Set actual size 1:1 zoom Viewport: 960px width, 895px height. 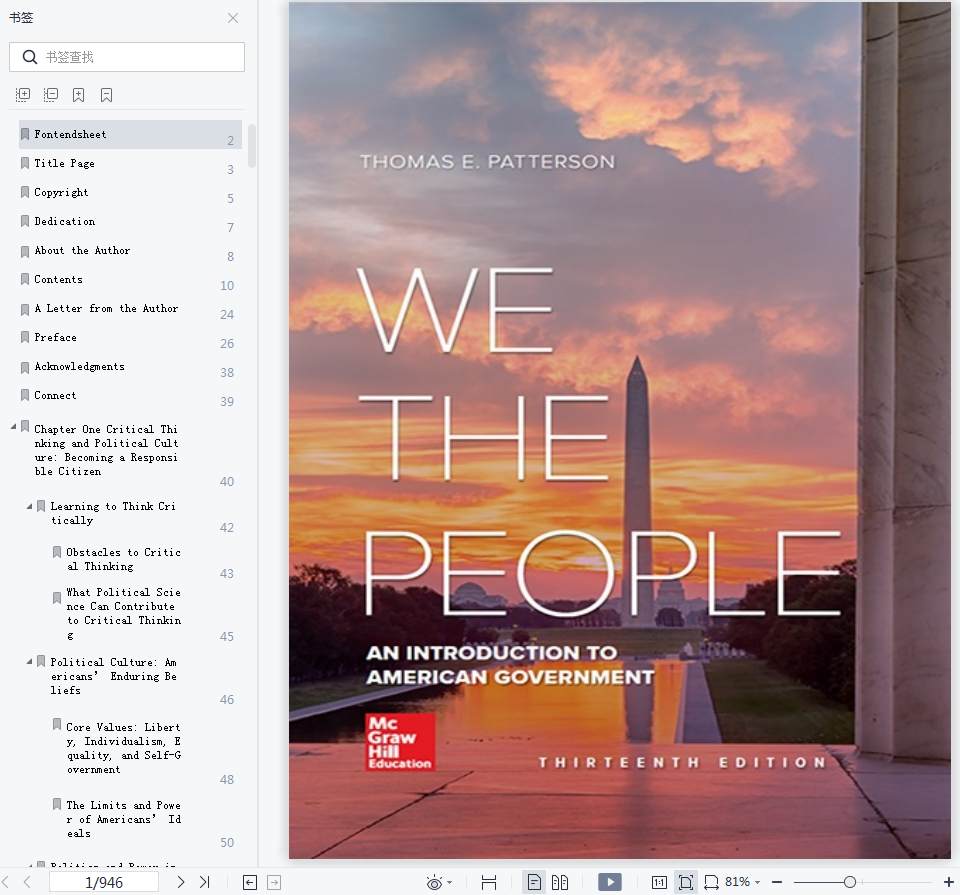[x=659, y=882]
